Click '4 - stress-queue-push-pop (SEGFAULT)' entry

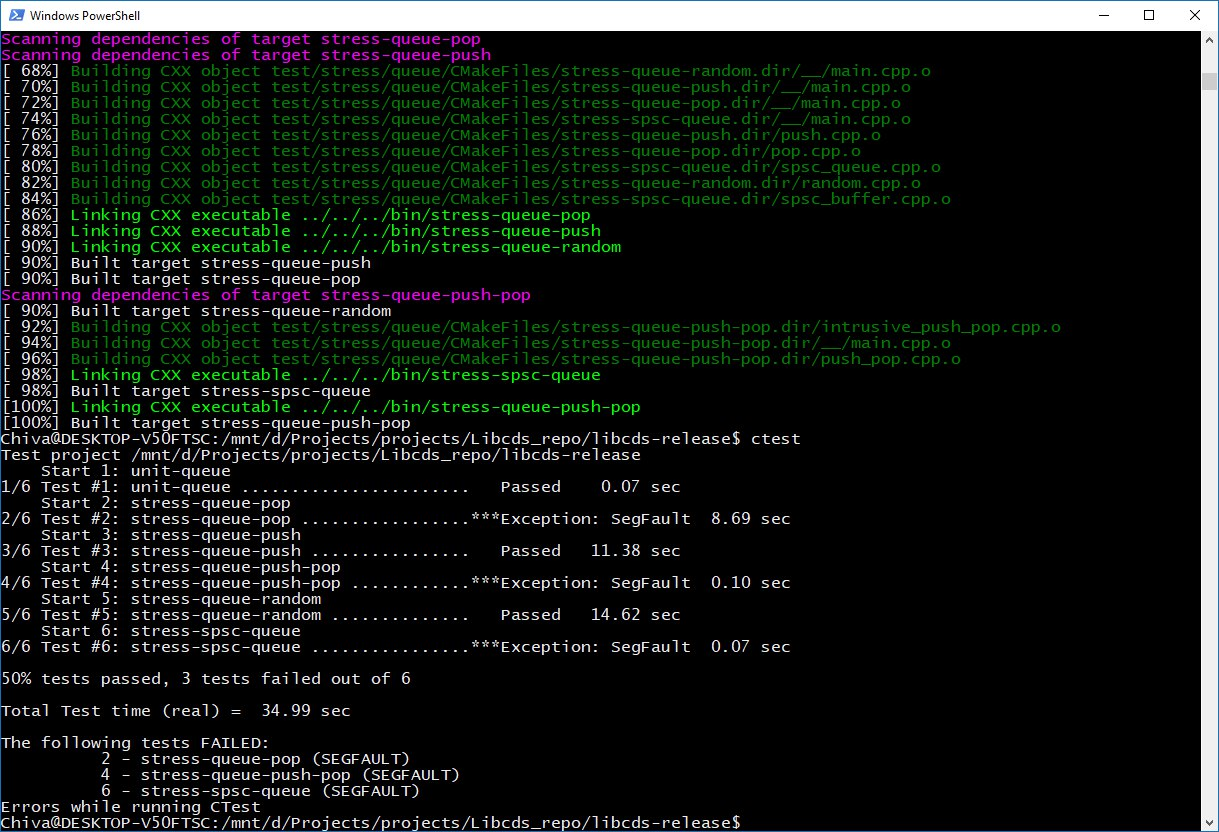pyautogui.click(x=281, y=775)
